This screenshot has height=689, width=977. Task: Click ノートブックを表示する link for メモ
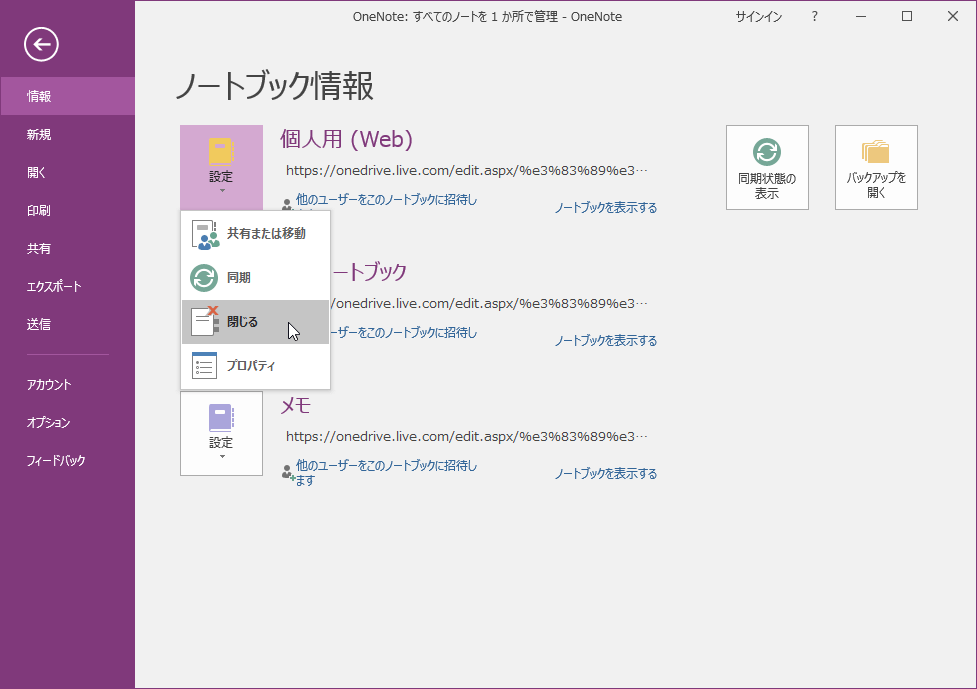[606, 473]
